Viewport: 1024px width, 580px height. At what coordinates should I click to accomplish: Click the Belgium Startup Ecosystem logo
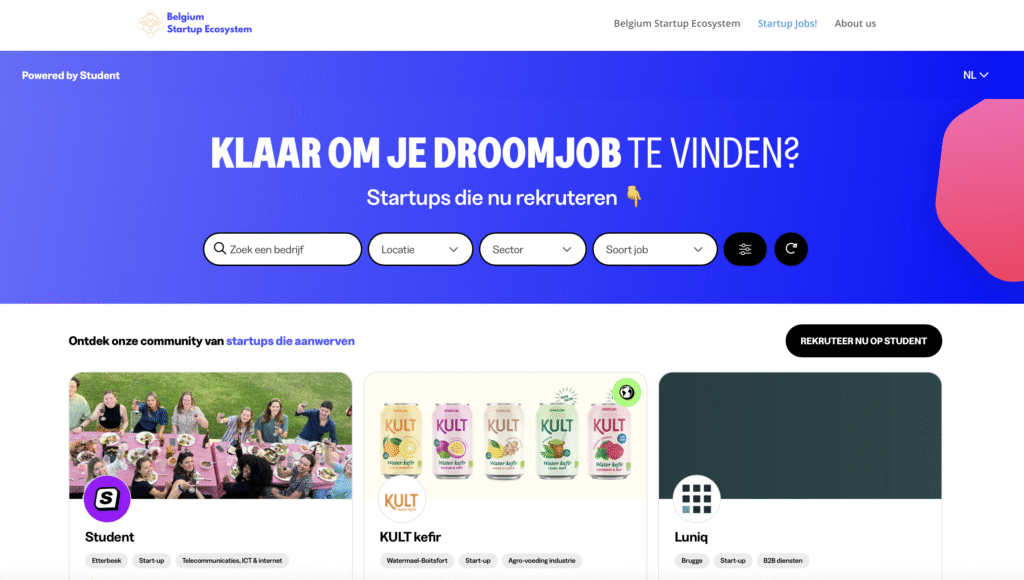[x=195, y=24]
